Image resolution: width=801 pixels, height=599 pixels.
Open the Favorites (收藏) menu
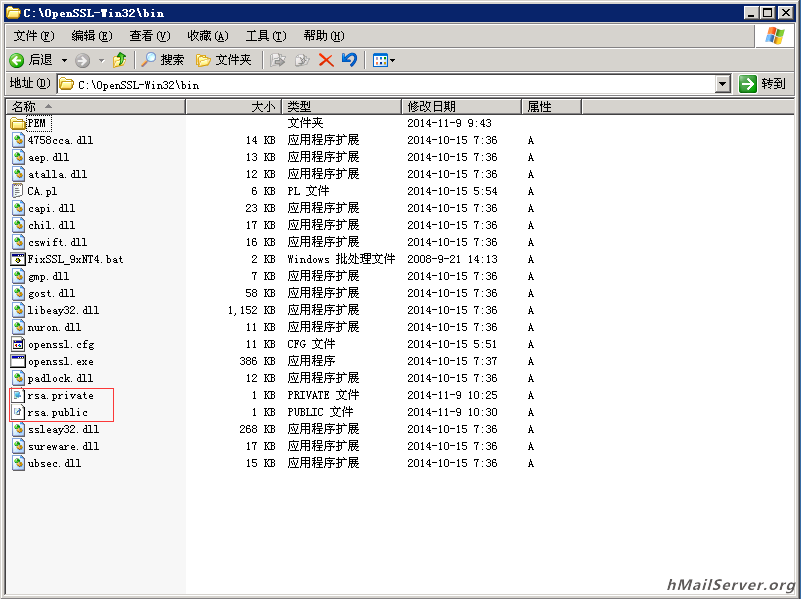click(207, 36)
